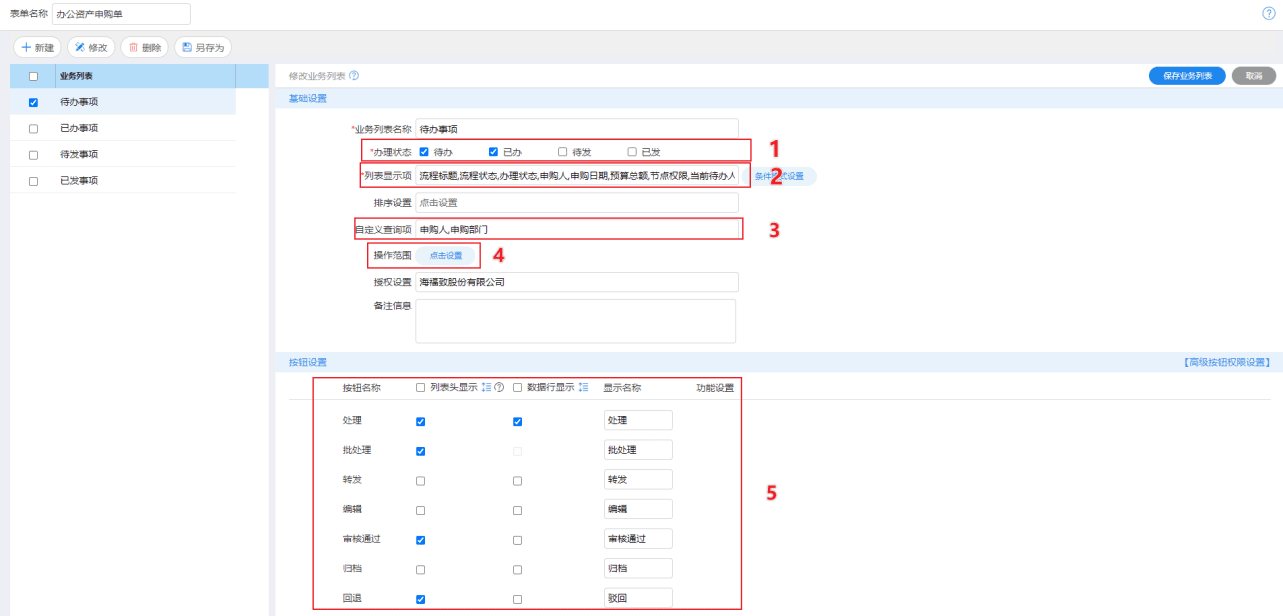The height and width of the screenshot is (616, 1283).
Task: Click the 业务列表名称 input field
Action: click(577, 129)
